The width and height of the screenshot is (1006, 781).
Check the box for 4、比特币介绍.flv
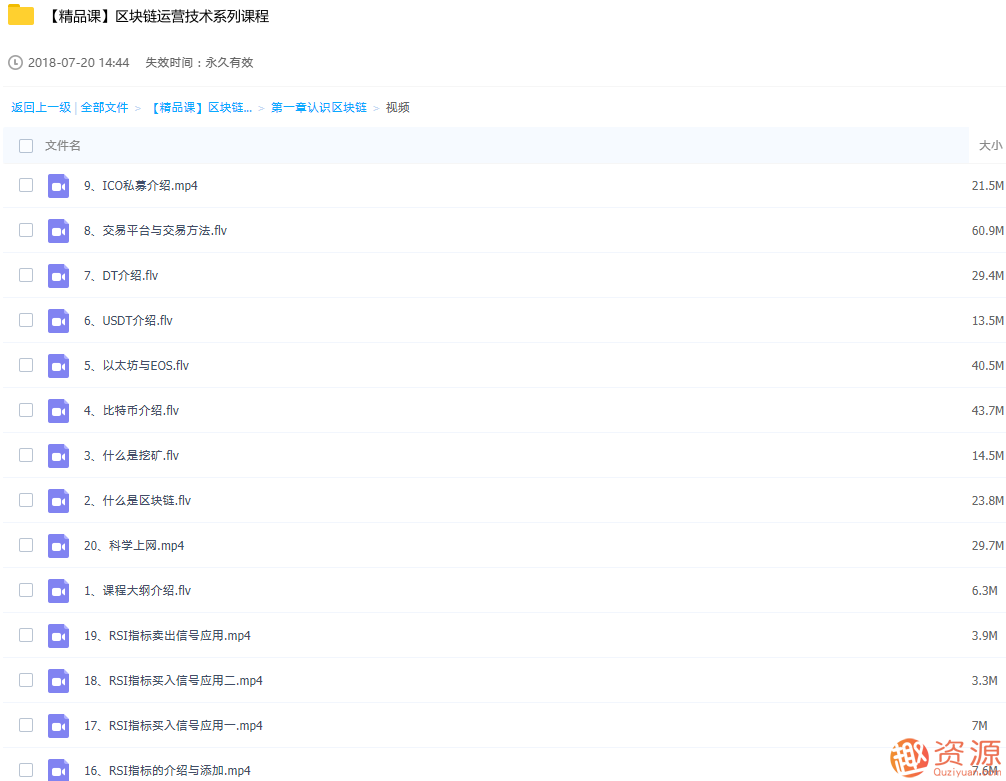pos(26,409)
